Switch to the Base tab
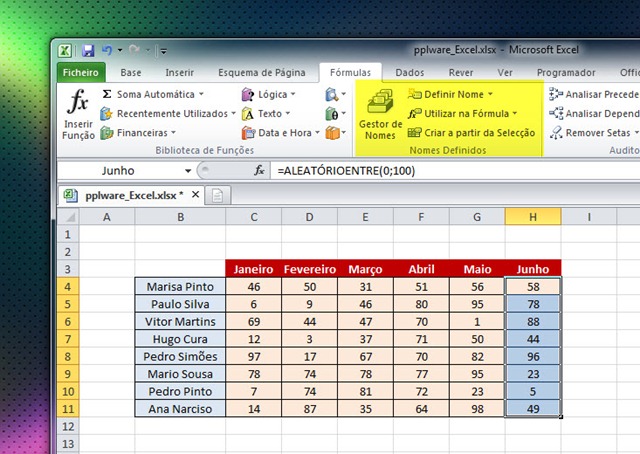 pos(131,72)
